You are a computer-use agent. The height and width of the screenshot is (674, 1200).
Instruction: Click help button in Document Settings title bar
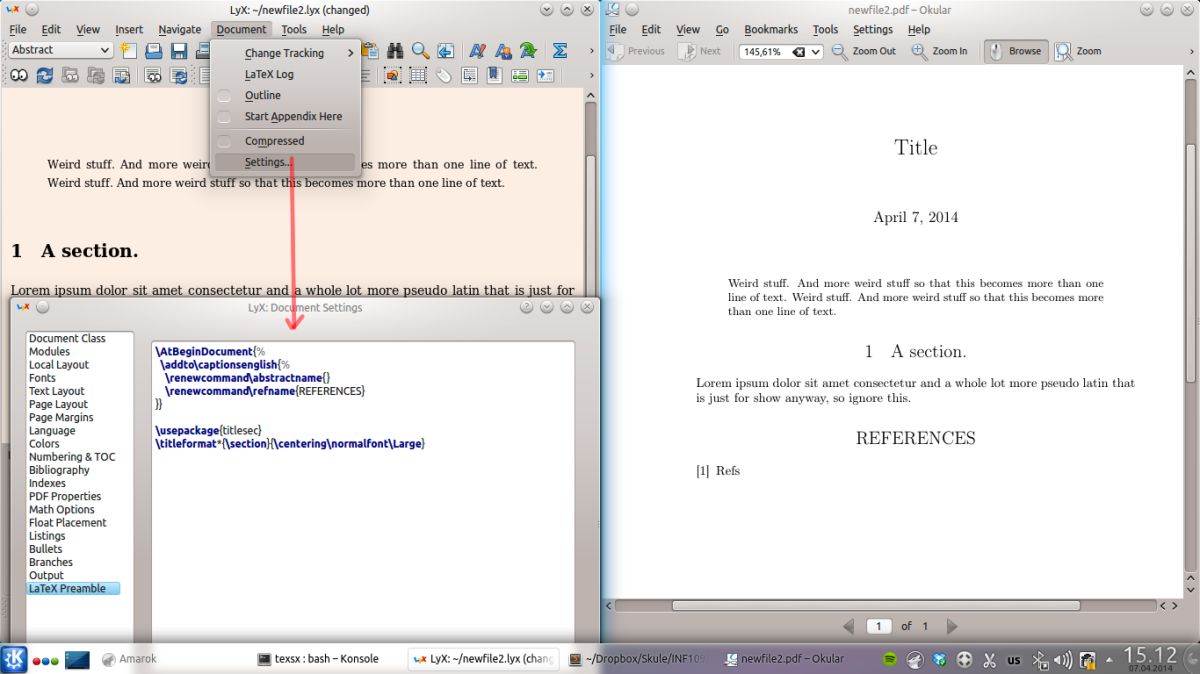(x=527, y=307)
